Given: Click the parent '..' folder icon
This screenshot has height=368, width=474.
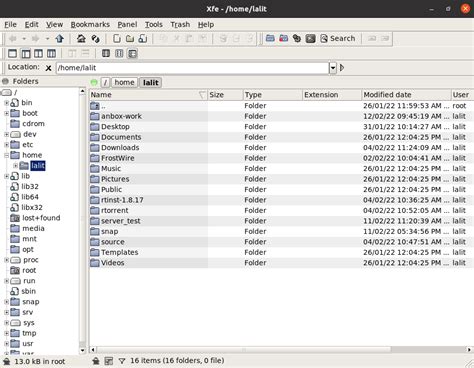Looking at the screenshot, I should pyautogui.click(x=95, y=106).
